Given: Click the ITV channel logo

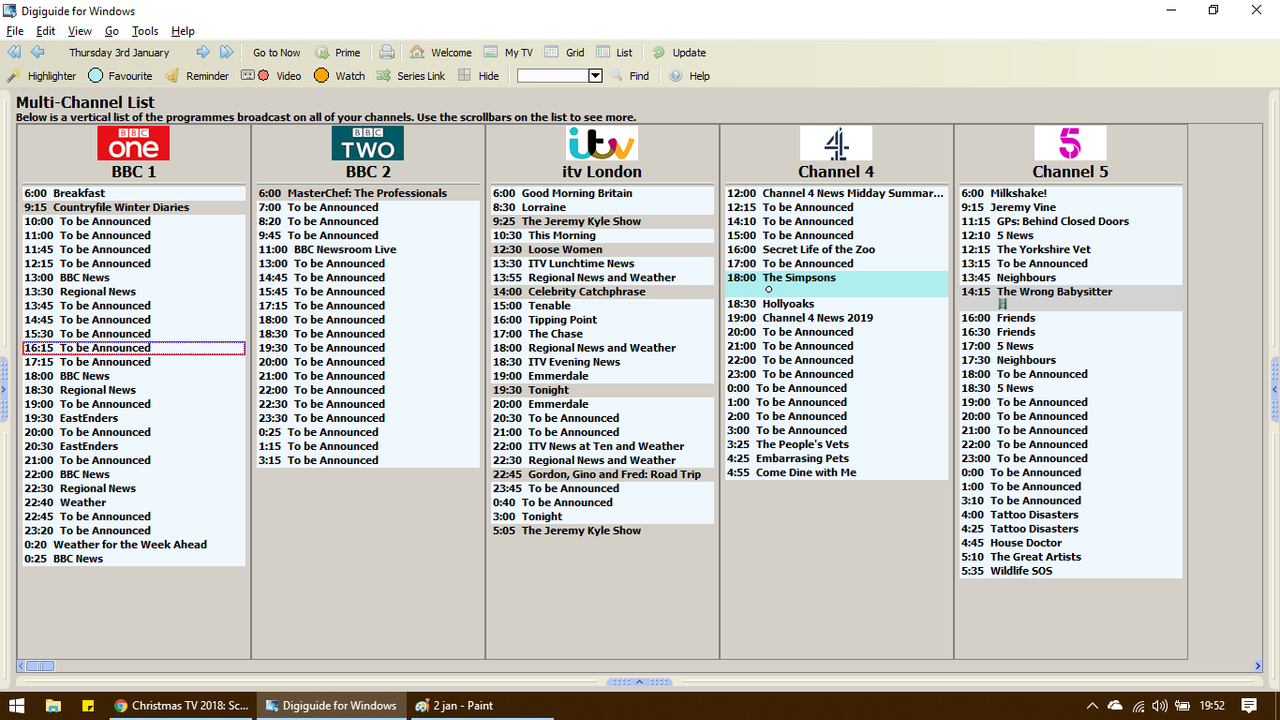Looking at the screenshot, I should click(601, 143).
